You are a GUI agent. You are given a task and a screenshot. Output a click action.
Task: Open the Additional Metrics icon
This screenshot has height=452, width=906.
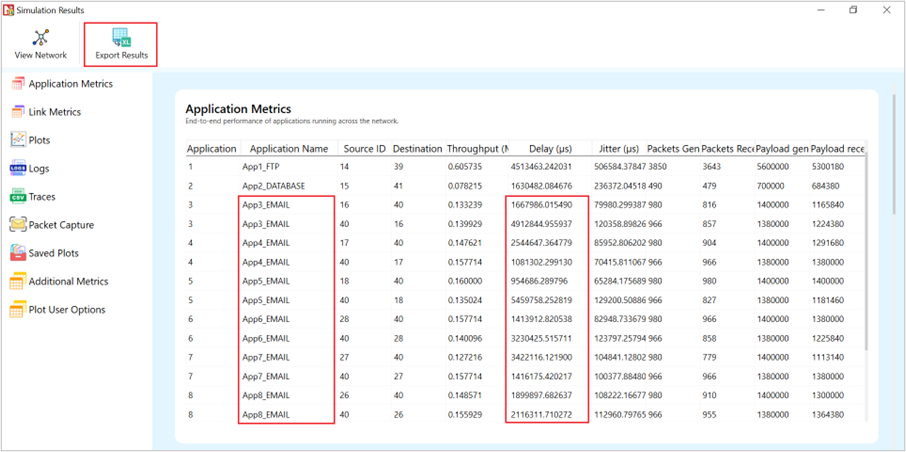coord(18,282)
